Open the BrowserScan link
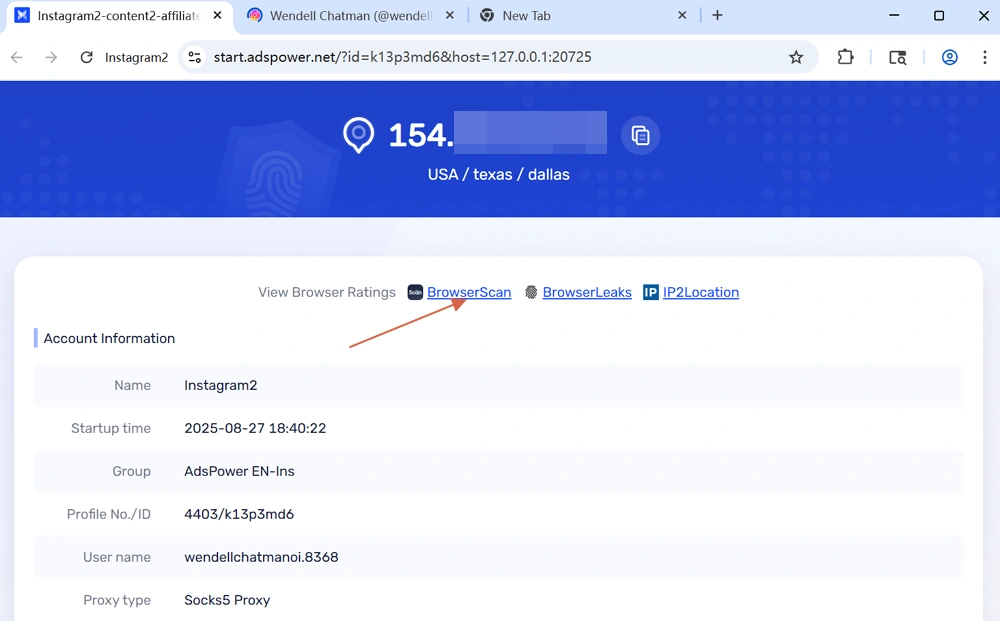The image size is (1000, 621). pyautogui.click(x=469, y=292)
